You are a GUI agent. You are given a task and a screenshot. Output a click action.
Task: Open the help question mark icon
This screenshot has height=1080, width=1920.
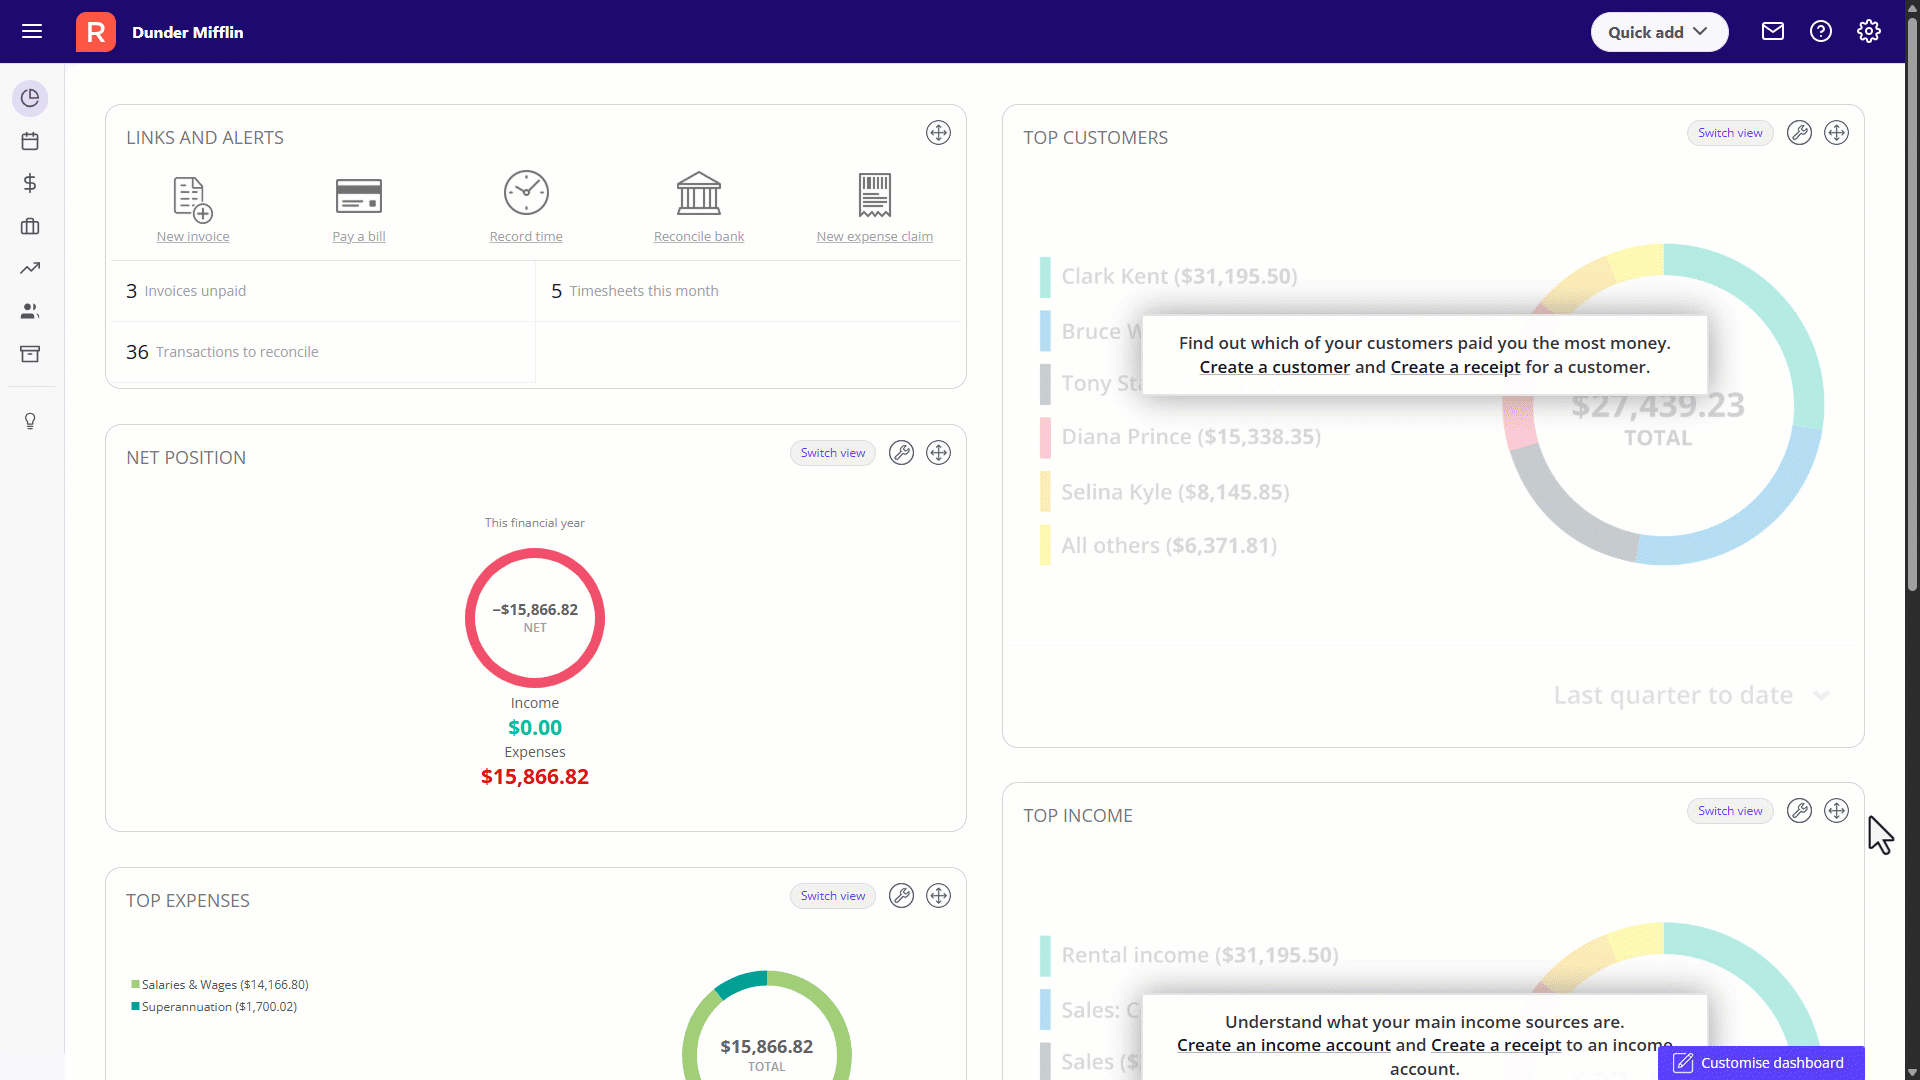point(1820,32)
